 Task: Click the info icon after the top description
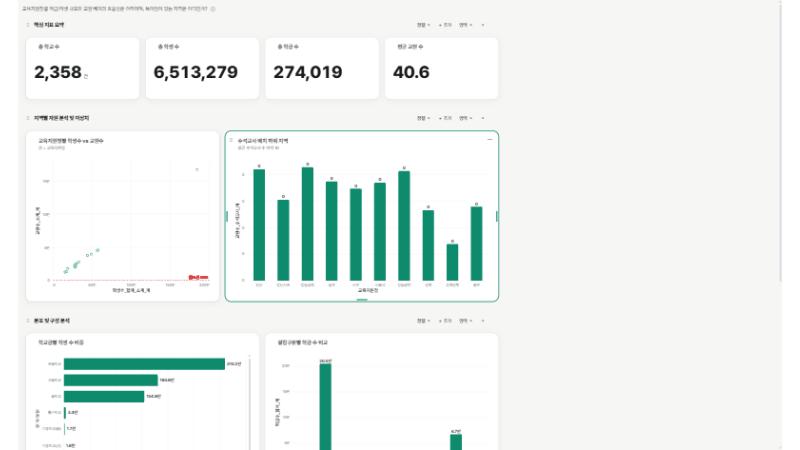coord(213,9)
